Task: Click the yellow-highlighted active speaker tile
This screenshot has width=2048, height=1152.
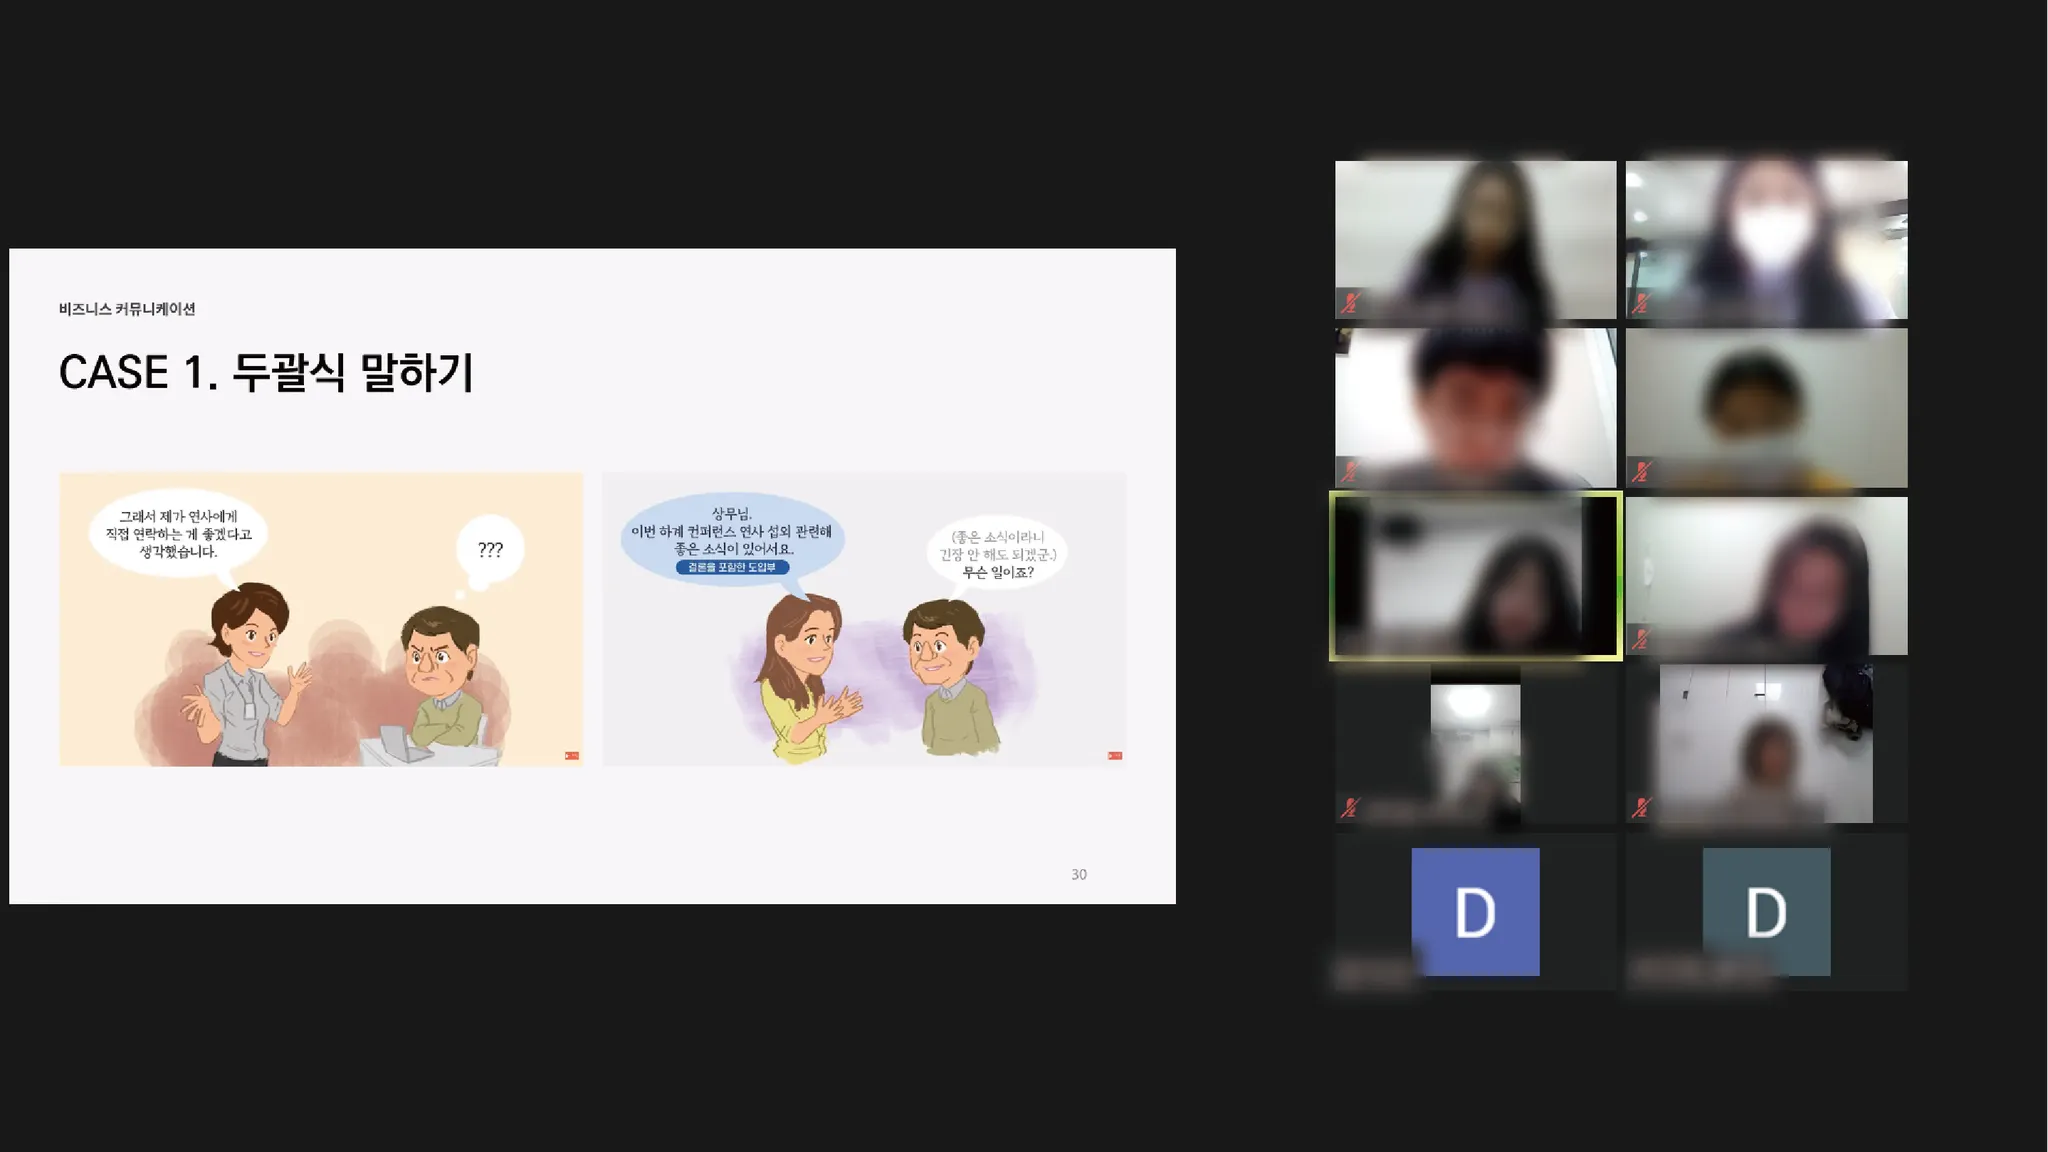Action: click(1475, 576)
